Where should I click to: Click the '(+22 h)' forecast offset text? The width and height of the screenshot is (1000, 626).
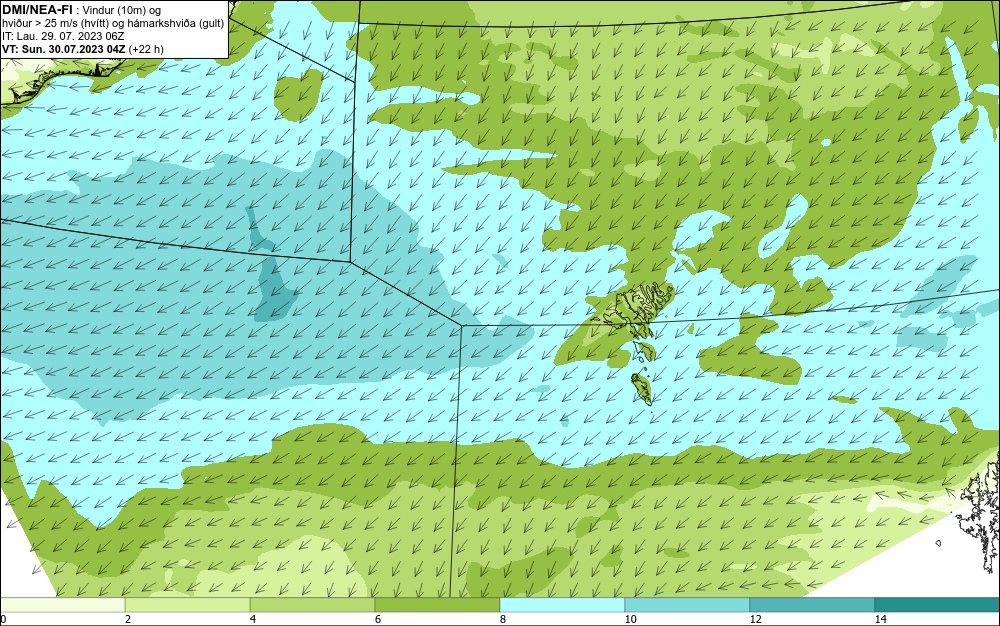[146, 49]
